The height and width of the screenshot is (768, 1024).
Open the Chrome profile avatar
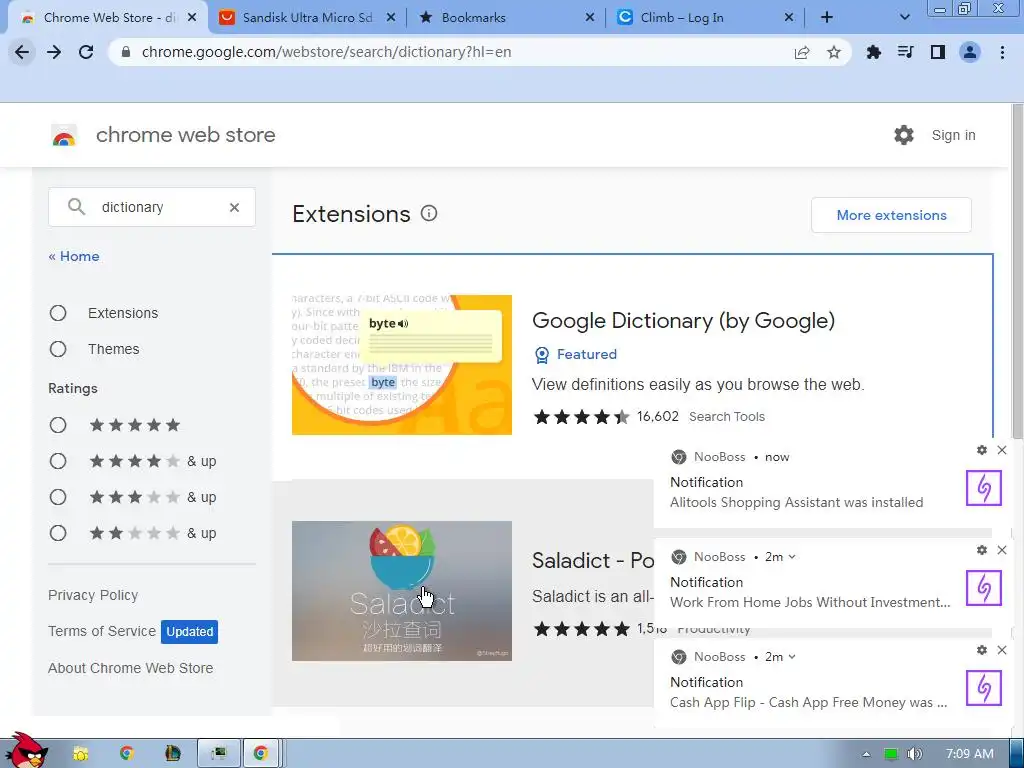pos(970,52)
